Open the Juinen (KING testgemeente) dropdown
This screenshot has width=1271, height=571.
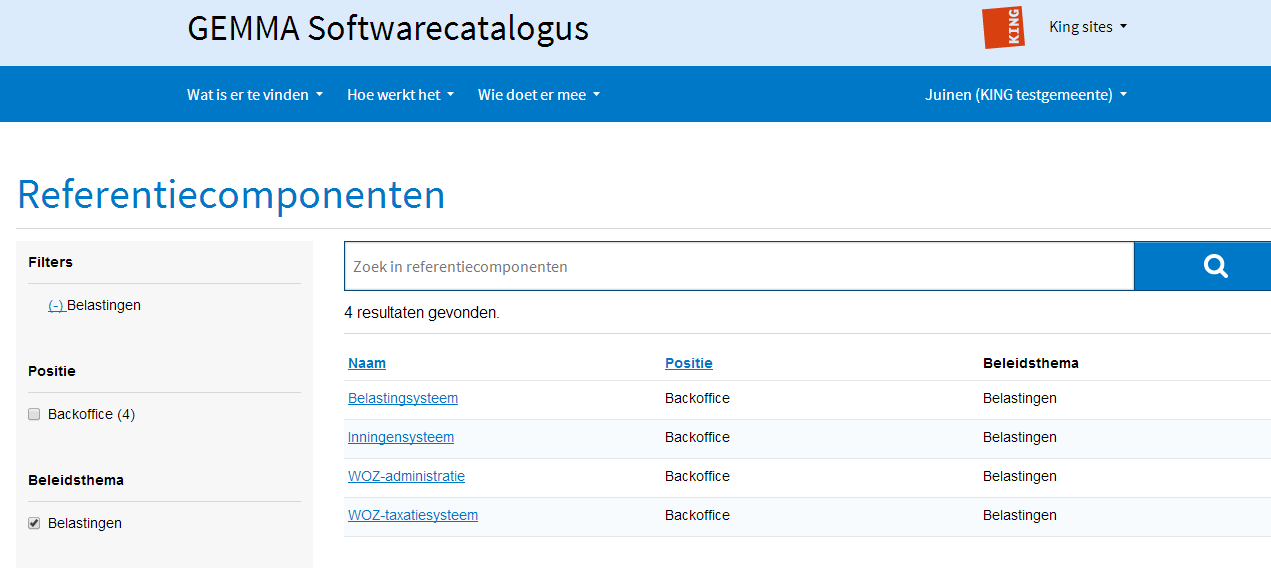point(1026,95)
